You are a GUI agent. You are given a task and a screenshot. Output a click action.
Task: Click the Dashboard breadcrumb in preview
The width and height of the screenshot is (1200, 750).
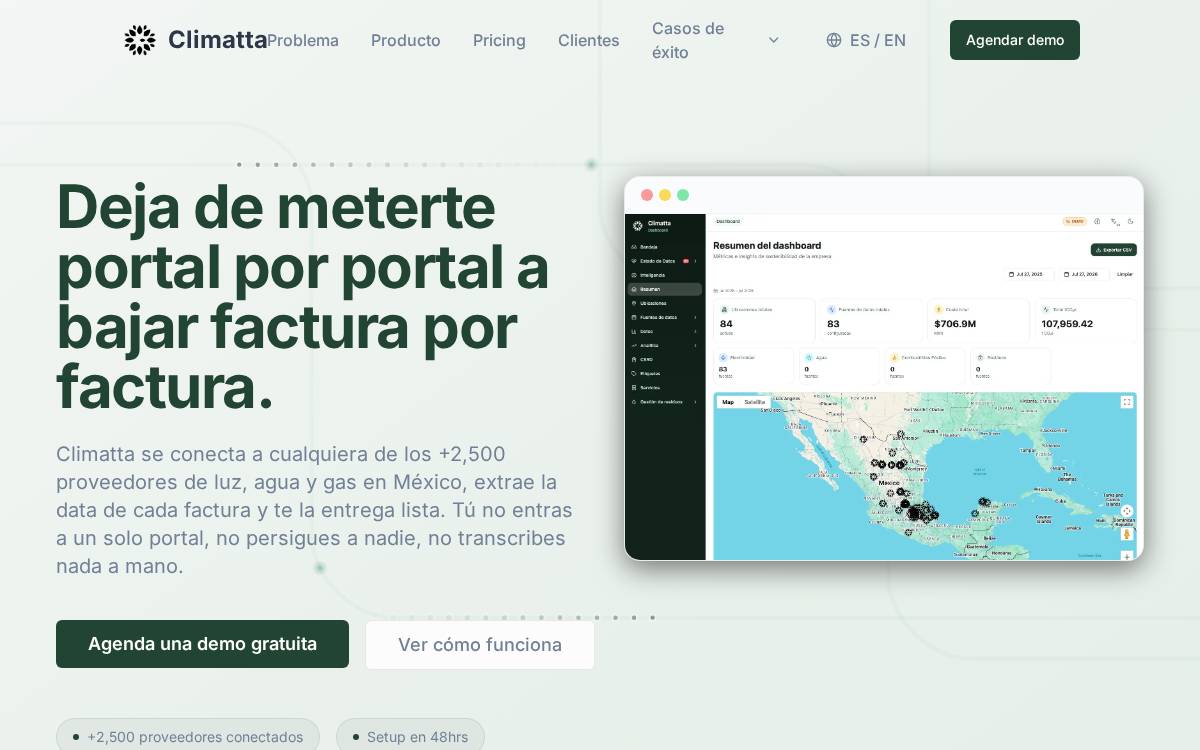(728, 221)
